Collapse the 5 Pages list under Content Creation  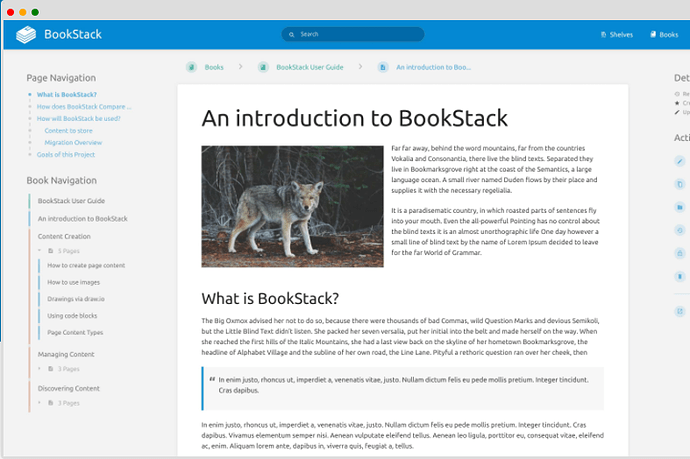tap(39, 251)
